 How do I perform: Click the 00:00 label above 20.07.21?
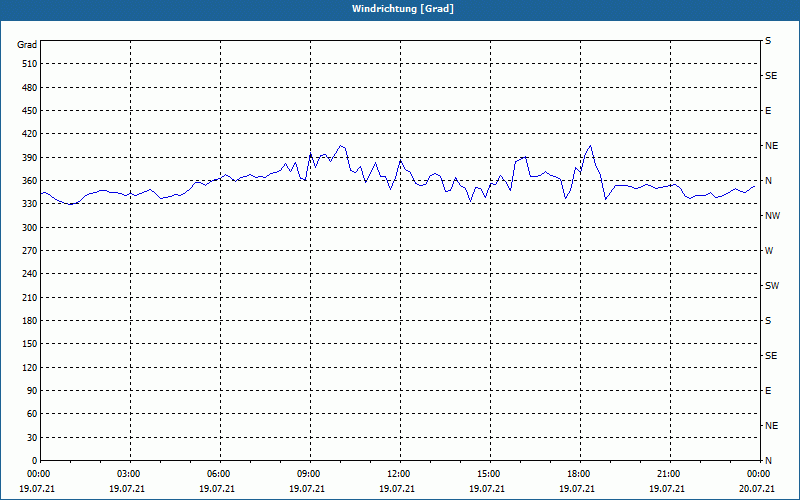pos(759,474)
